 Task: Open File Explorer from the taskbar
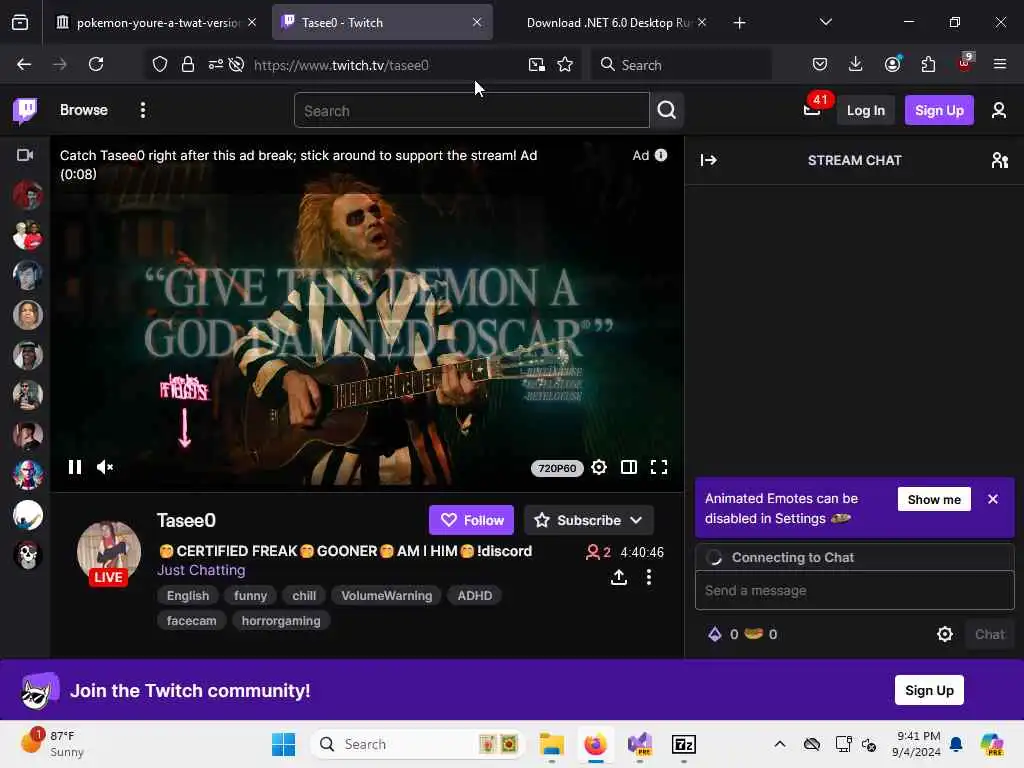[551, 744]
